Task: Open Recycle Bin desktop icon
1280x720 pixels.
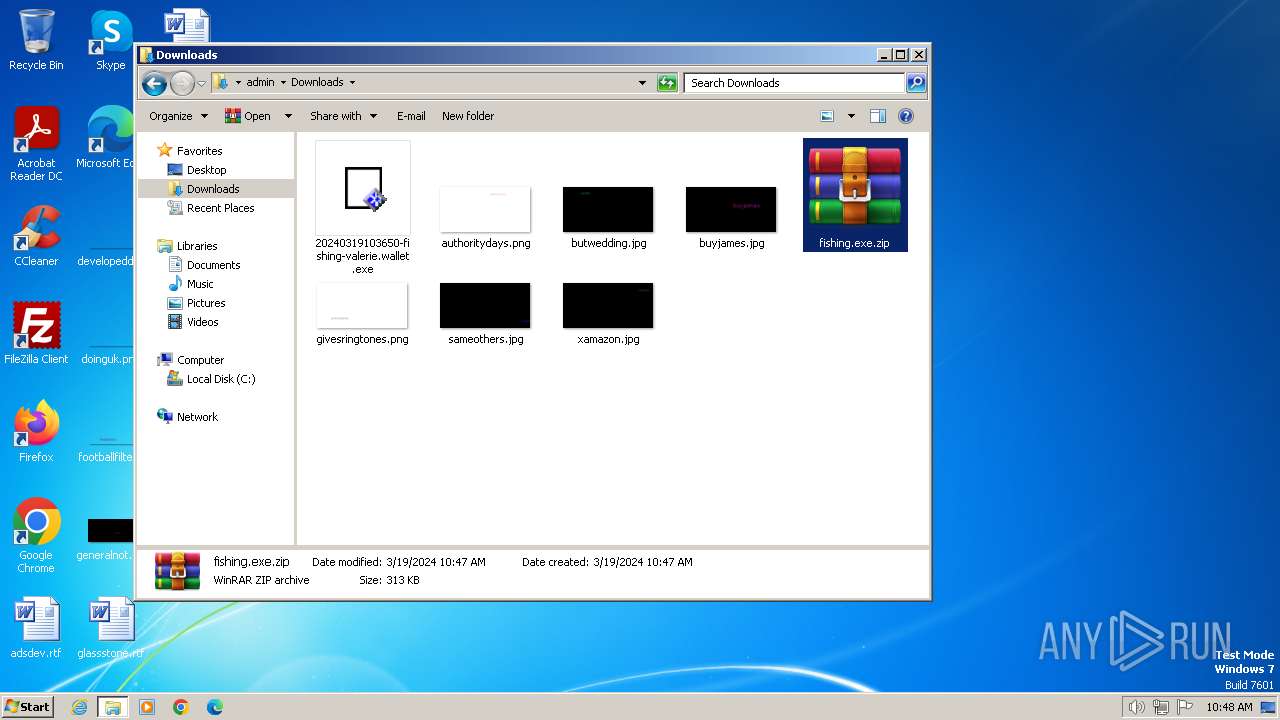Action: [36, 40]
